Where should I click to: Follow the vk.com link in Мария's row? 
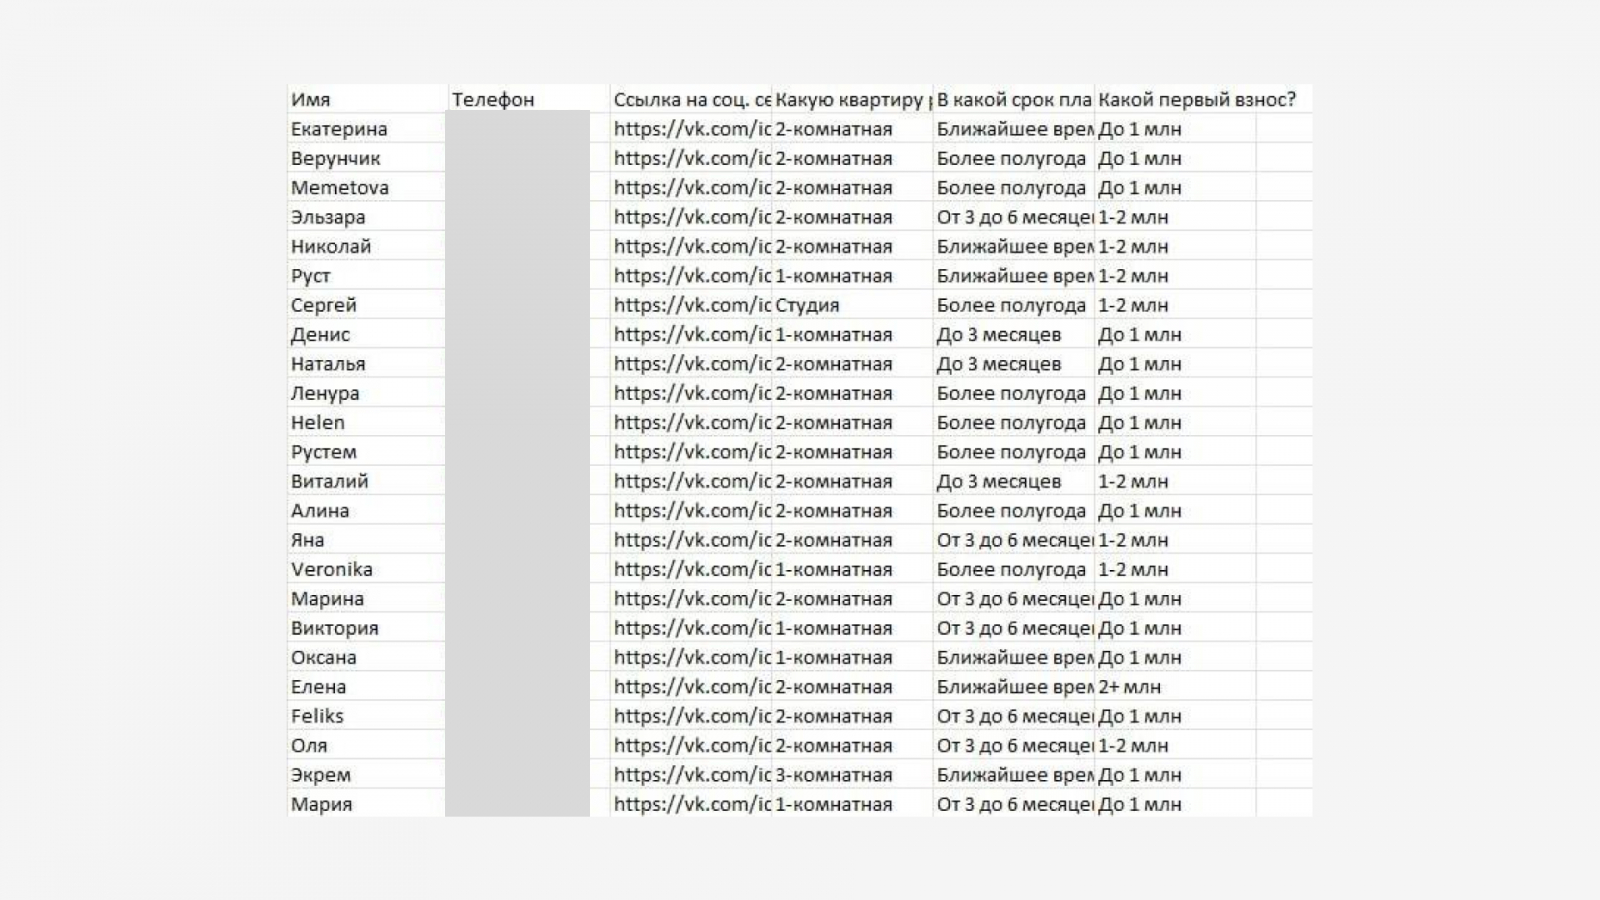(692, 804)
